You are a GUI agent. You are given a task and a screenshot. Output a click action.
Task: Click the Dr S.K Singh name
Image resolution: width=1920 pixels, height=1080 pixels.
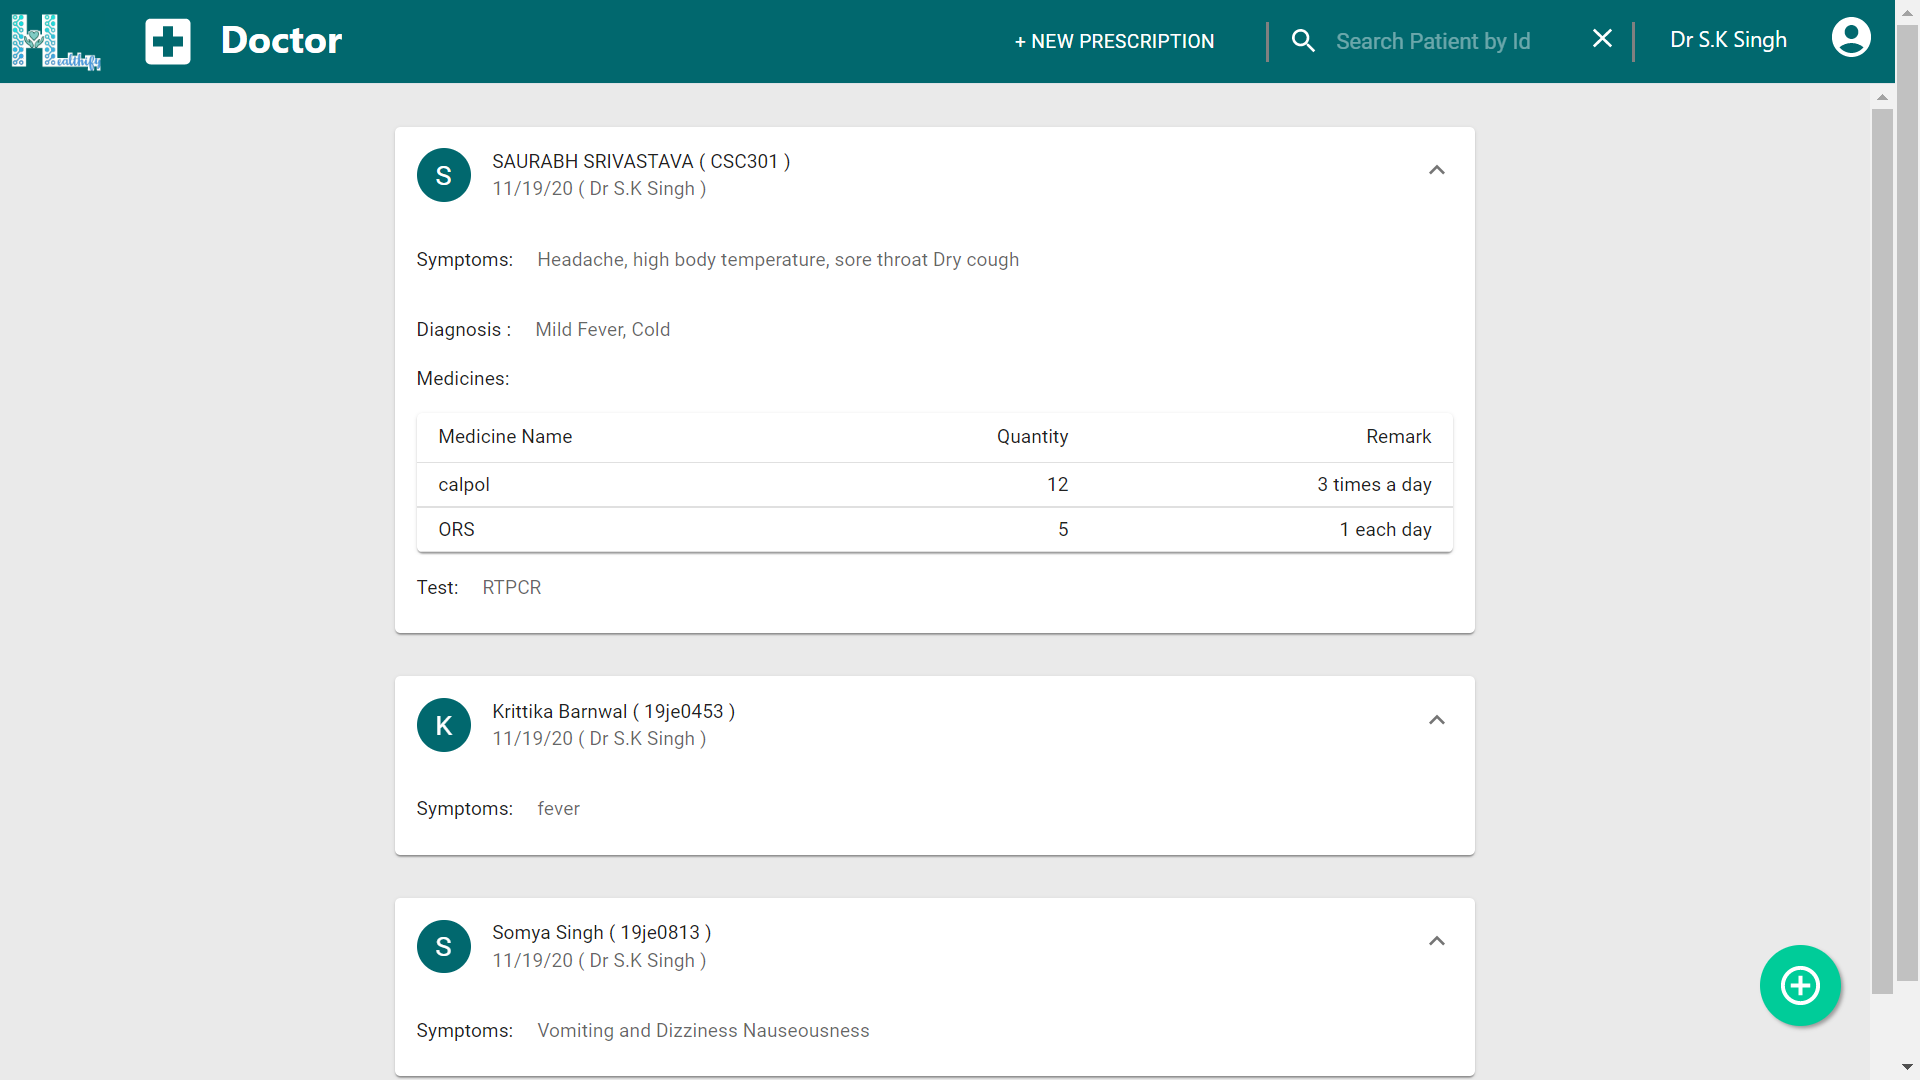click(1728, 40)
